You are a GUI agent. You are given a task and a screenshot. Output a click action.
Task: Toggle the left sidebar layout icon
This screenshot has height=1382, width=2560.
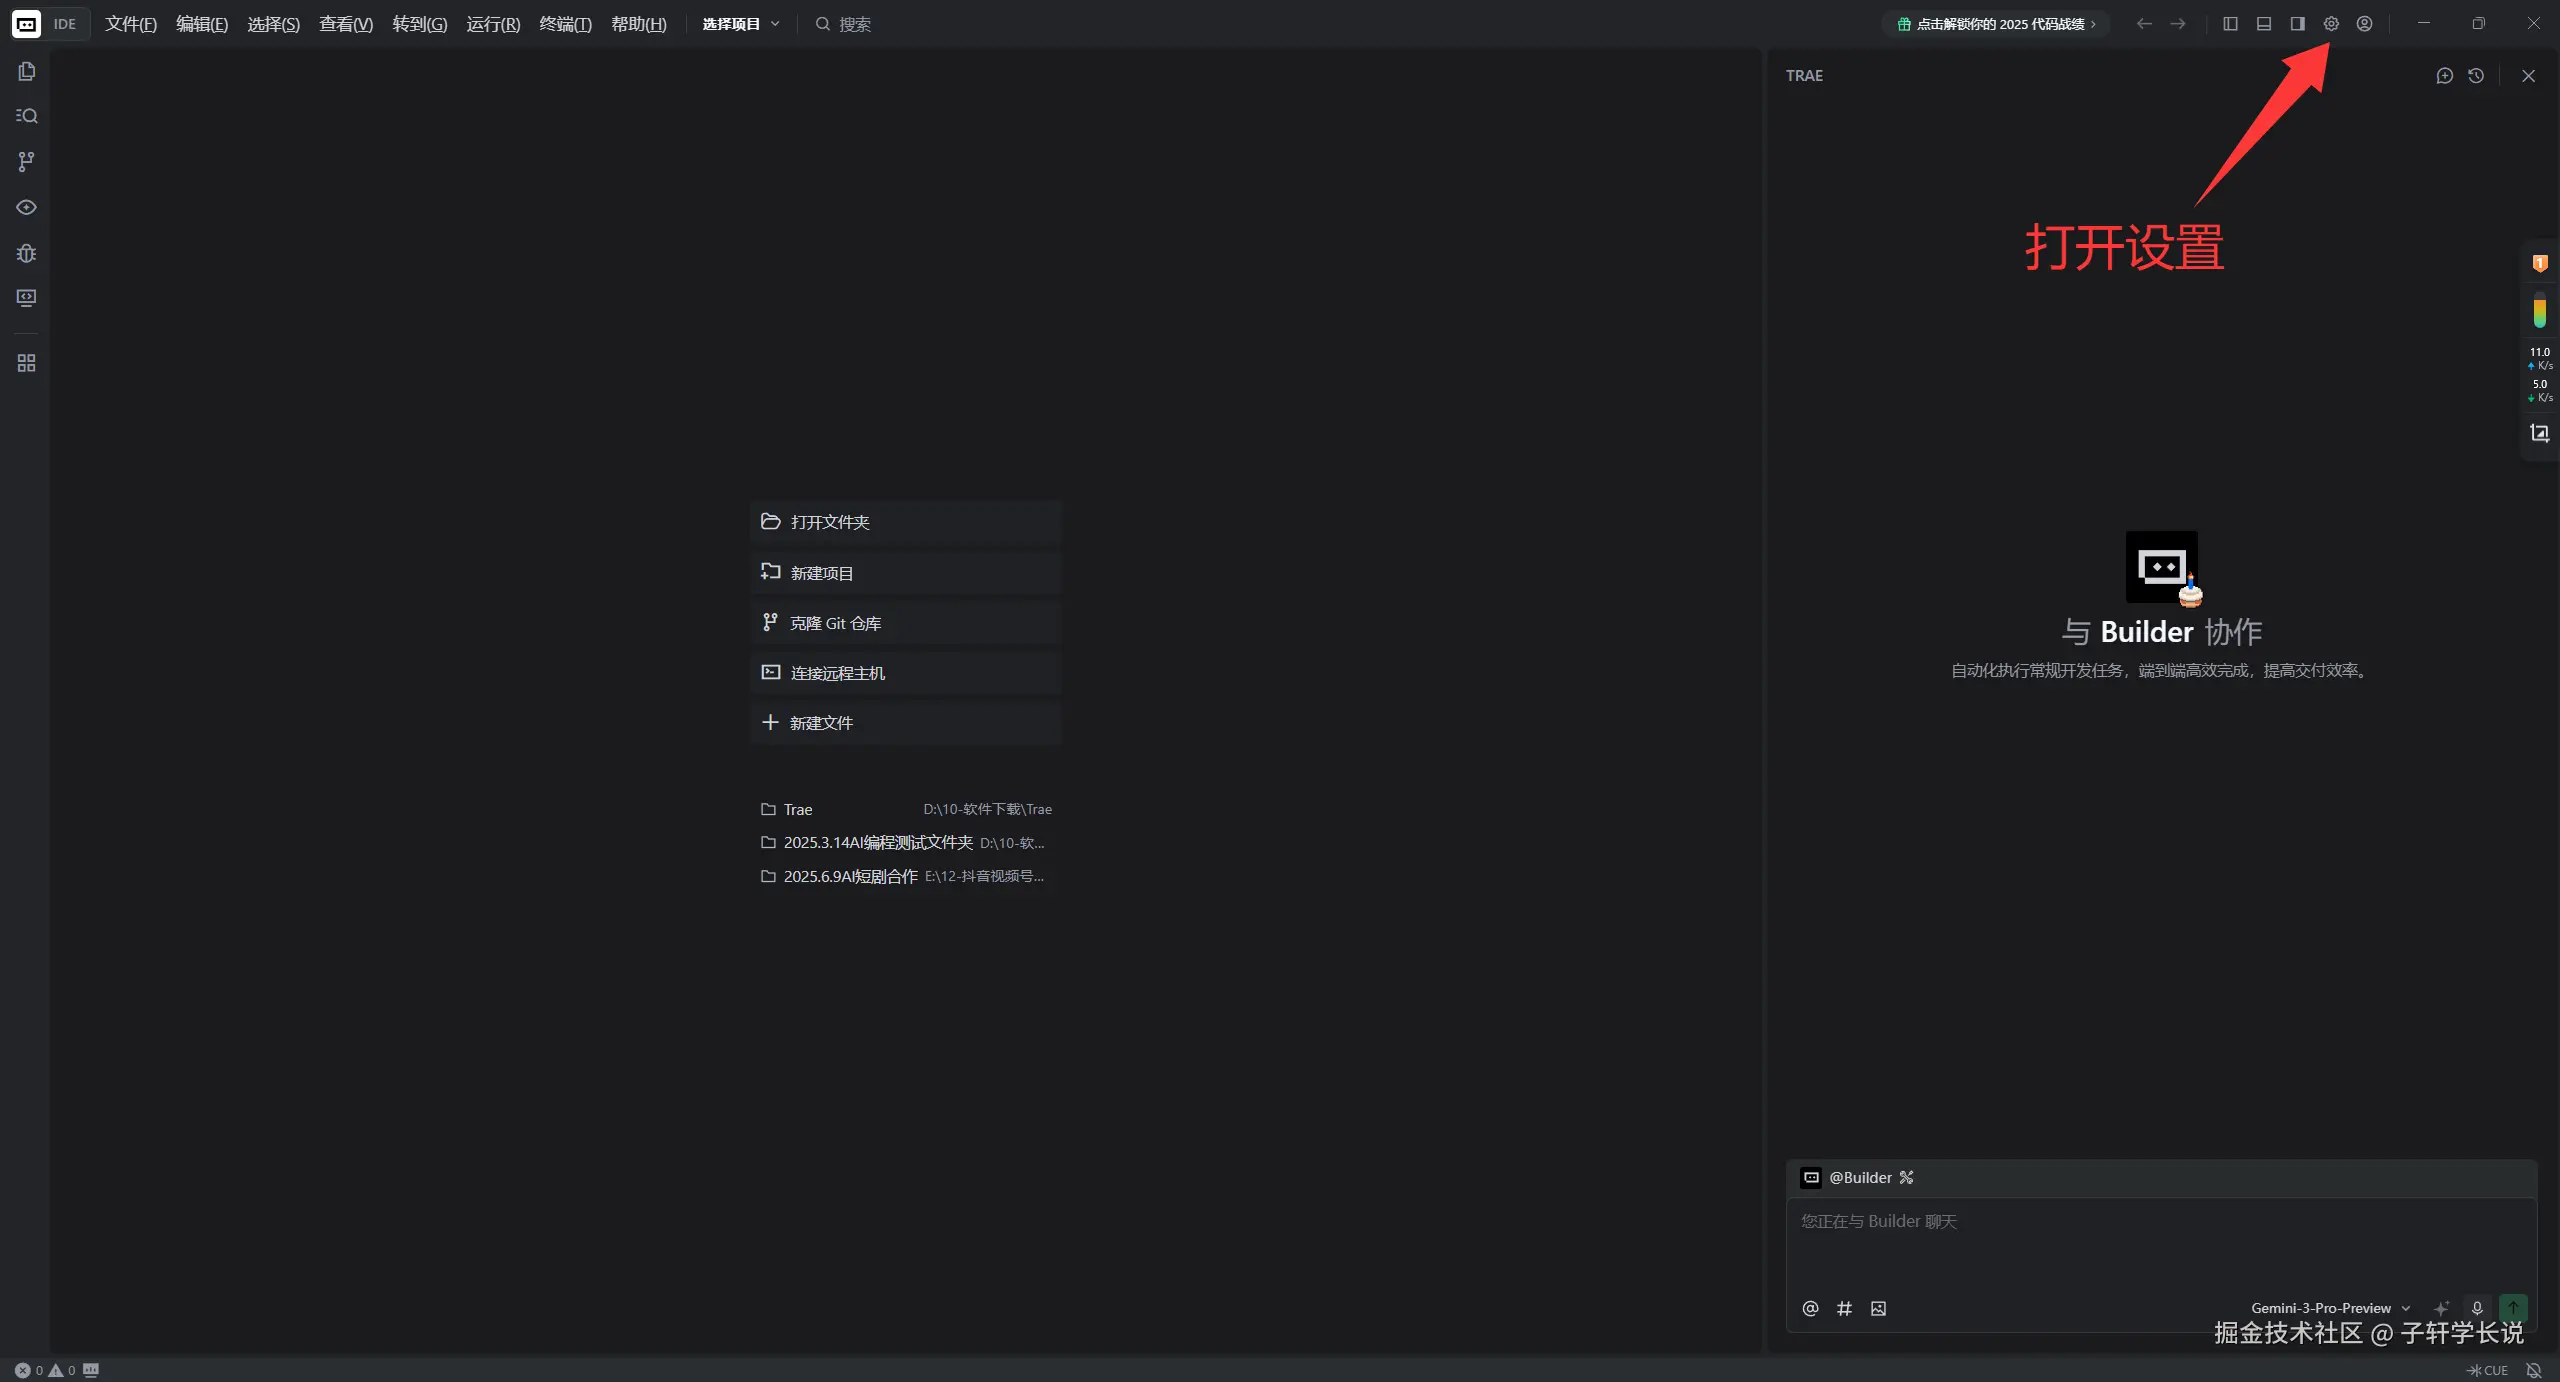pyautogui.click(x=2230, y=24)
